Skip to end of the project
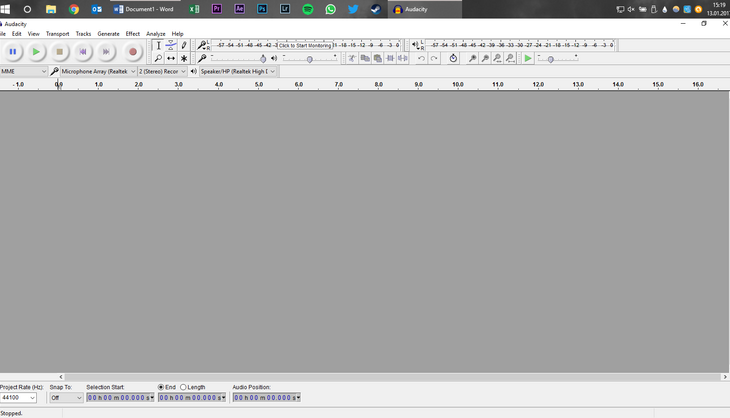This screenshot has width=730, height=418. [106, 52]
